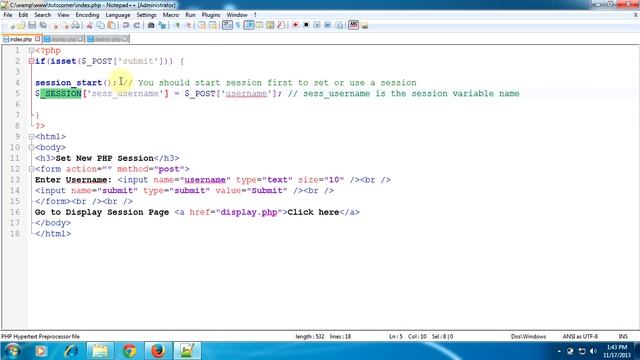Open the Plugins menu
This screenshot has height=360, width=640.
pyautogui.click(x=211, y=15)
